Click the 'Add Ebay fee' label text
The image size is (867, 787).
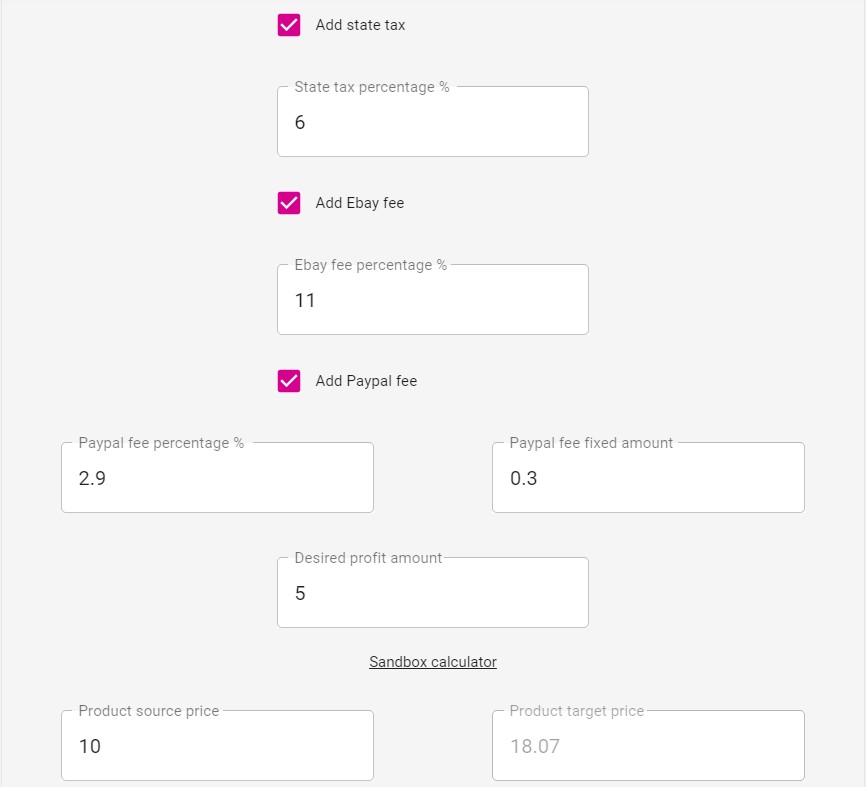359,203
